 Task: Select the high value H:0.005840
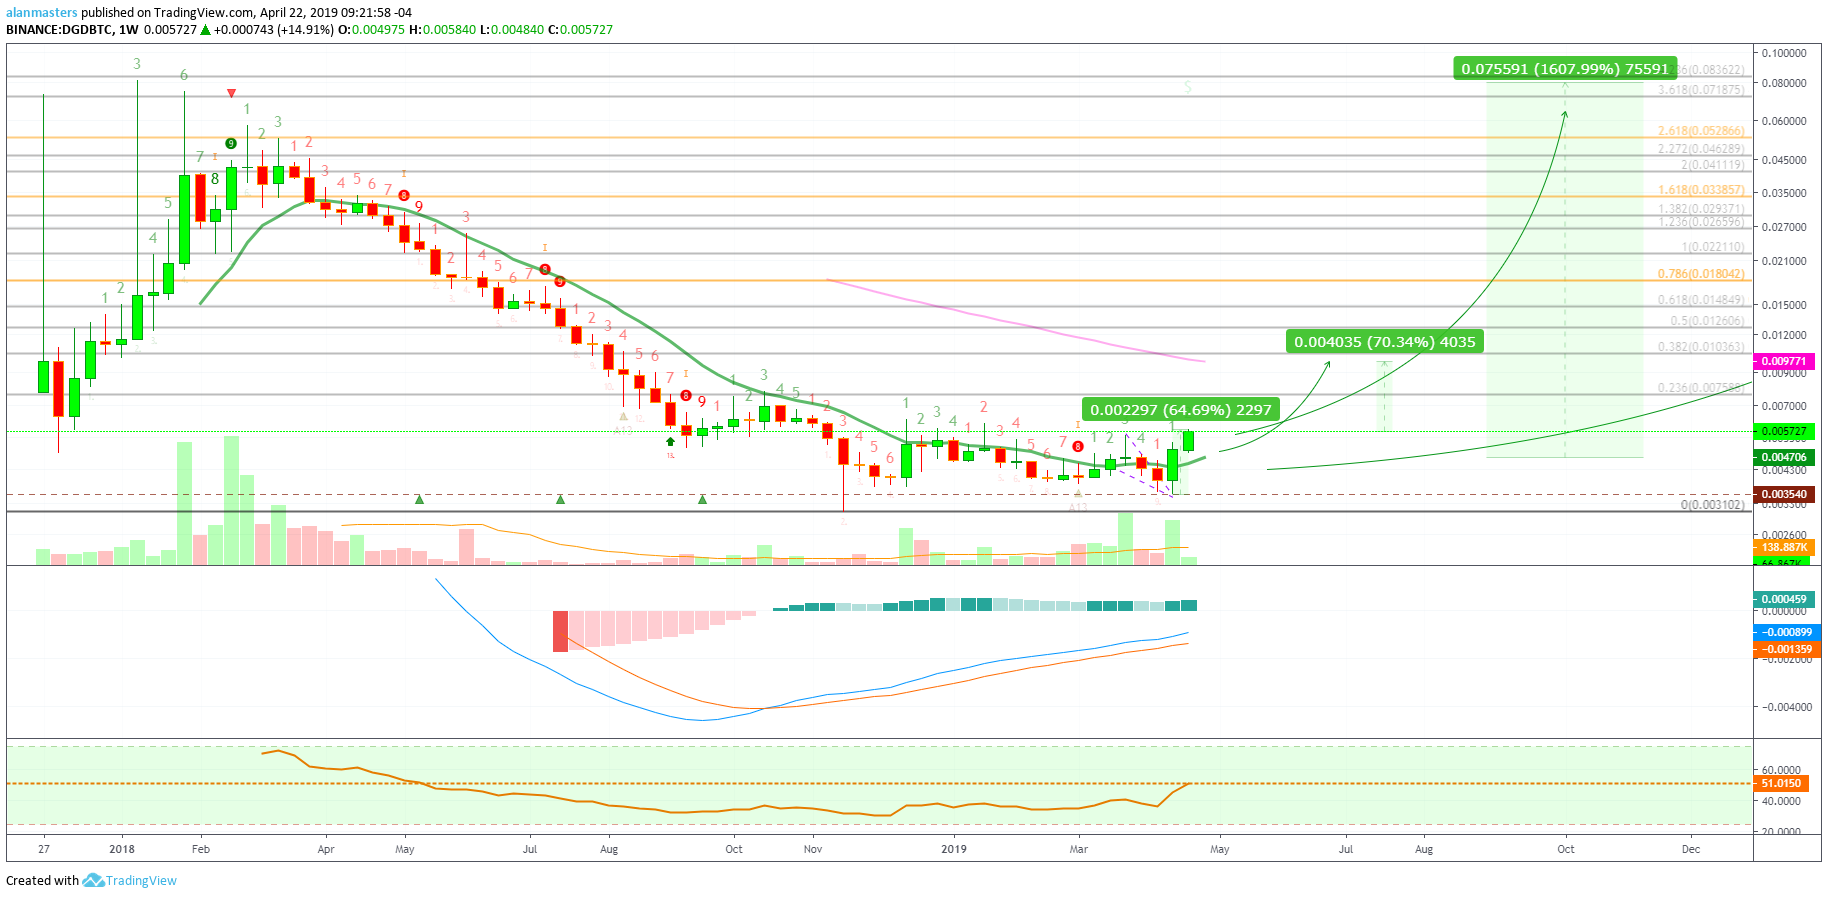click(442, 30)
